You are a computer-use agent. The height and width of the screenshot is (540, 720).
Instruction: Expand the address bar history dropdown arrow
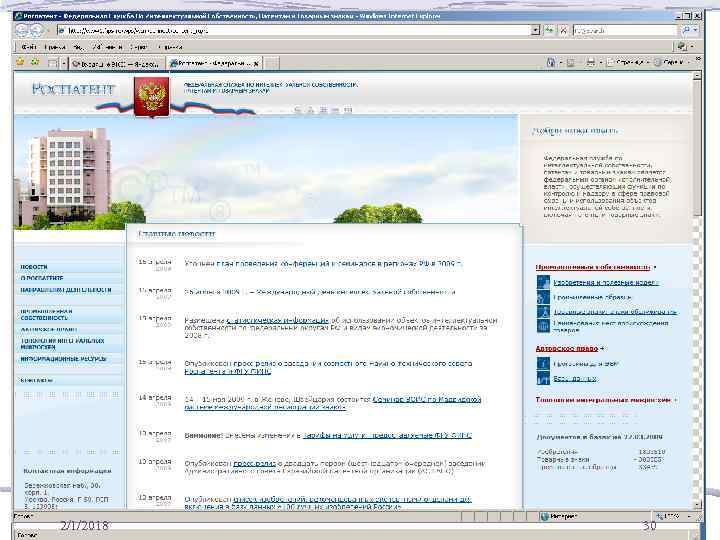tap(535, 30)
